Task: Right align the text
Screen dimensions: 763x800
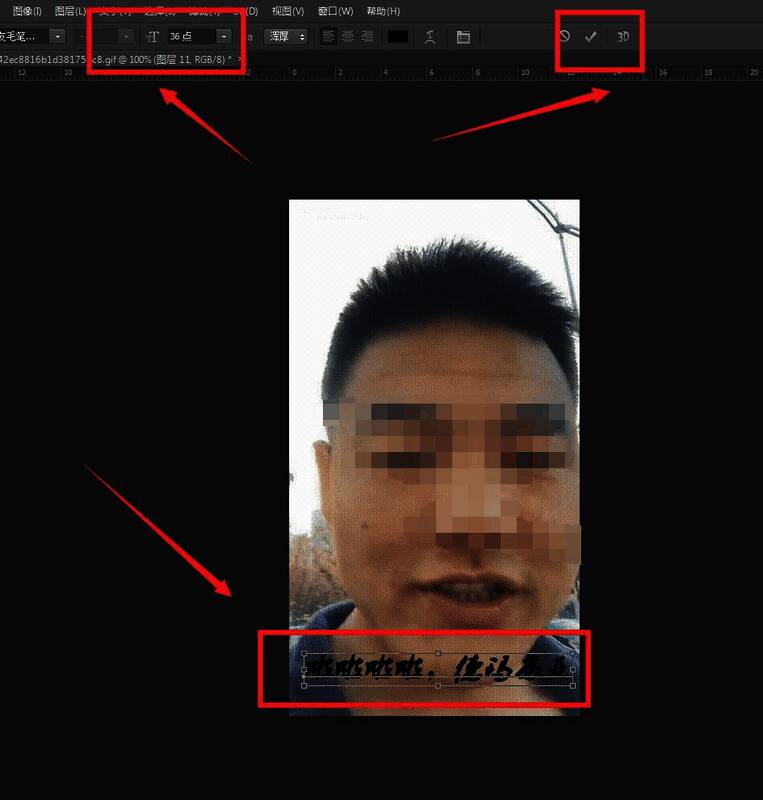Action: (x=367, y=37)
